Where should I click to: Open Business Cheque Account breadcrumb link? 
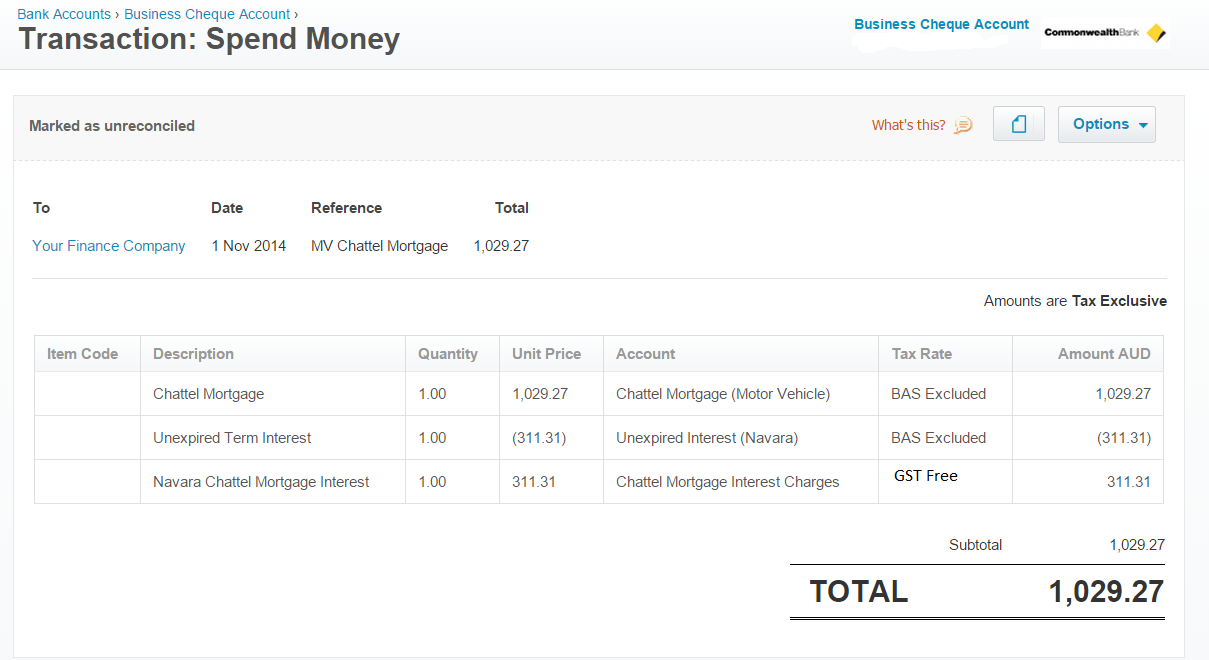click(x=207, y=14)
